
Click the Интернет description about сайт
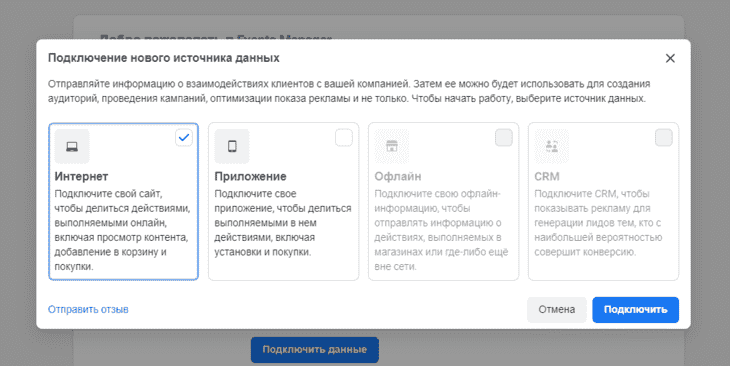(122, 230)
